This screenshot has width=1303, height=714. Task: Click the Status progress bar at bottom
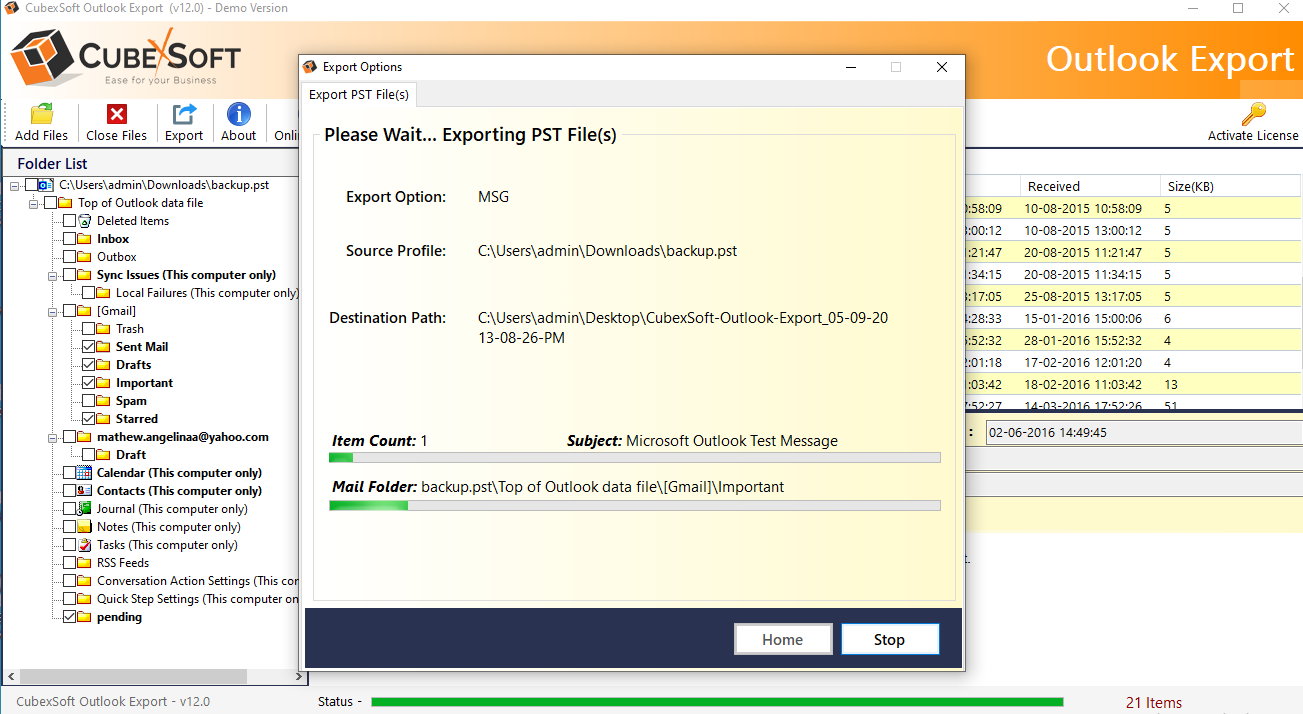tap(717, 702)
